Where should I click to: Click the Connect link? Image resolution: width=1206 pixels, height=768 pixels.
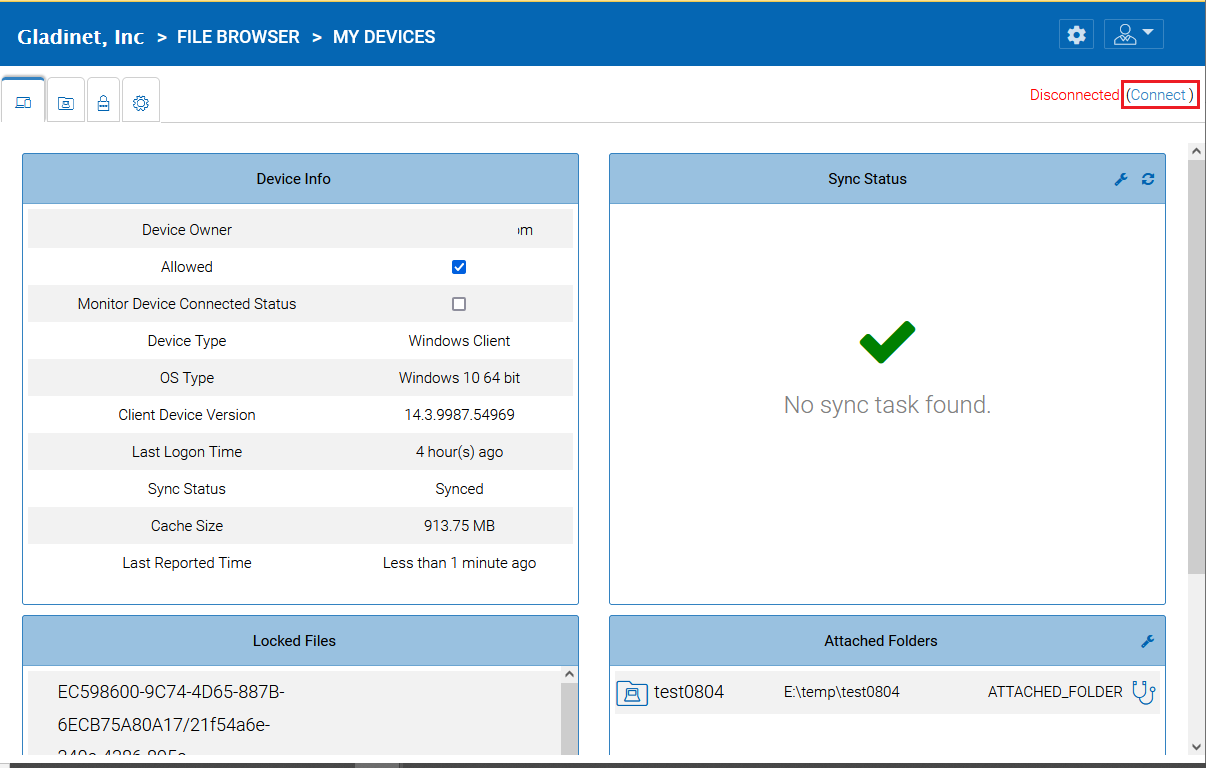1158,95
